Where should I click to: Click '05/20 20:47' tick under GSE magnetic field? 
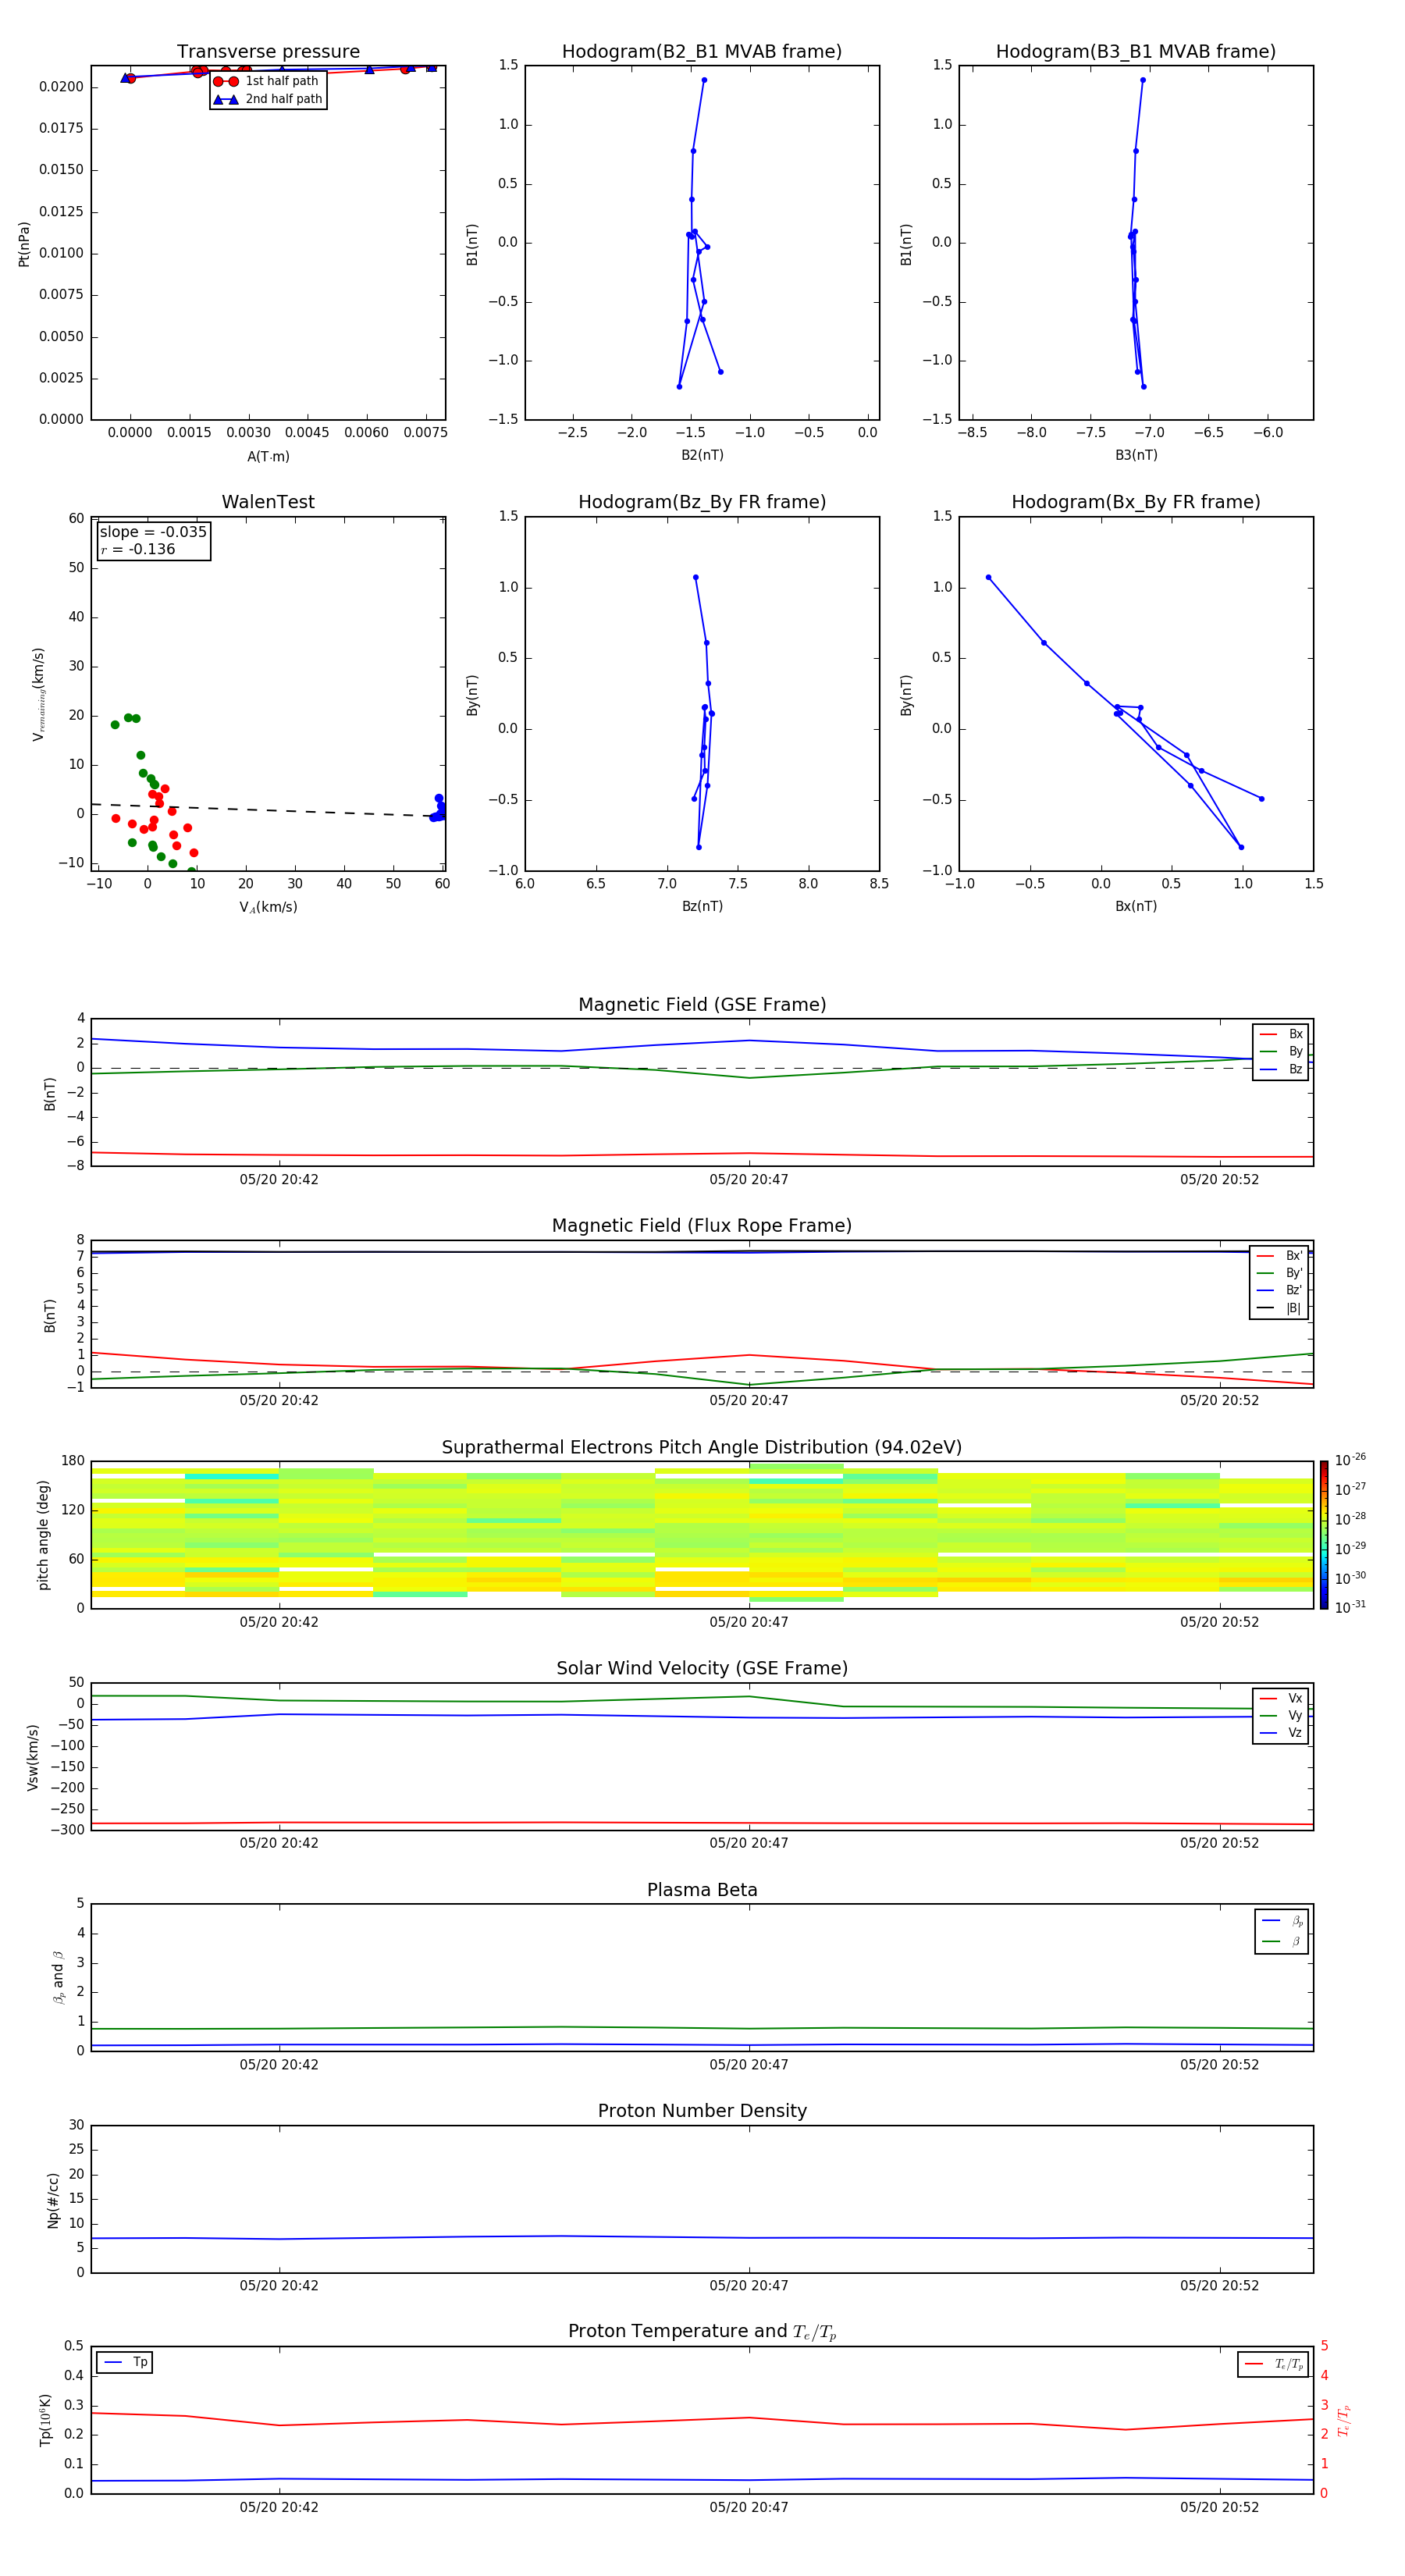pos(749,1180)
